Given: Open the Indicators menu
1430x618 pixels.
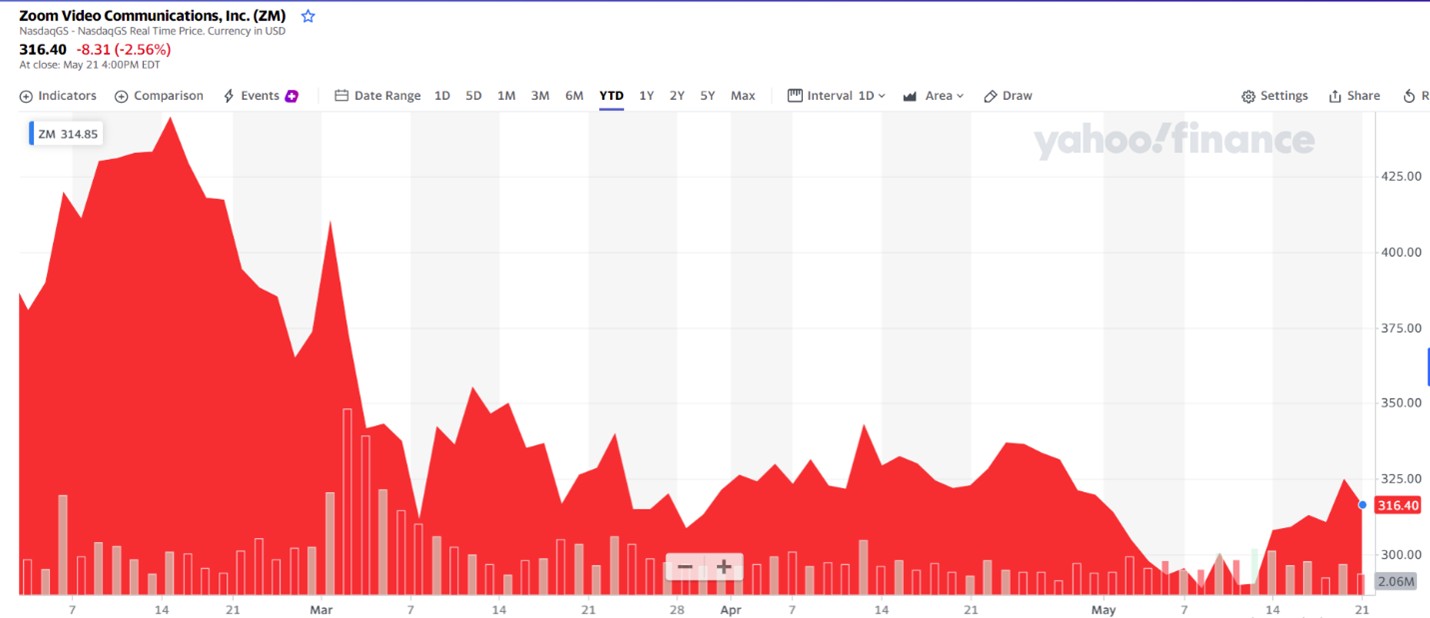Looking at the screenshot, I should (58, 96).
